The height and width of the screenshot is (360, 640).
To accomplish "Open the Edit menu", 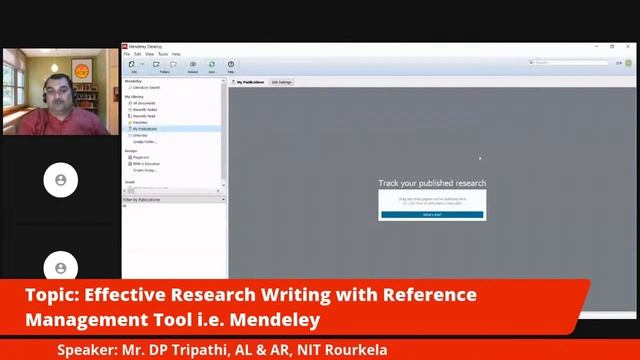I will click(138, 54).
